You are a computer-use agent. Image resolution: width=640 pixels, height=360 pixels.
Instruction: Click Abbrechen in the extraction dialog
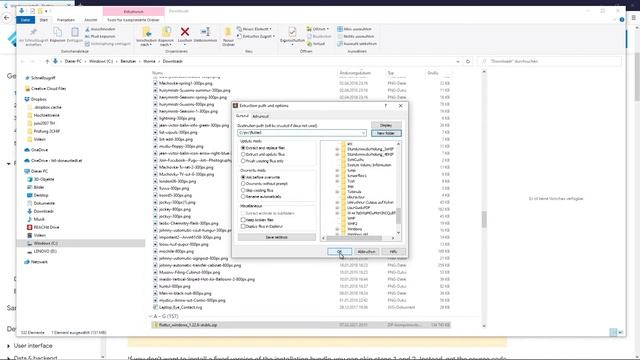coord(366,251)
